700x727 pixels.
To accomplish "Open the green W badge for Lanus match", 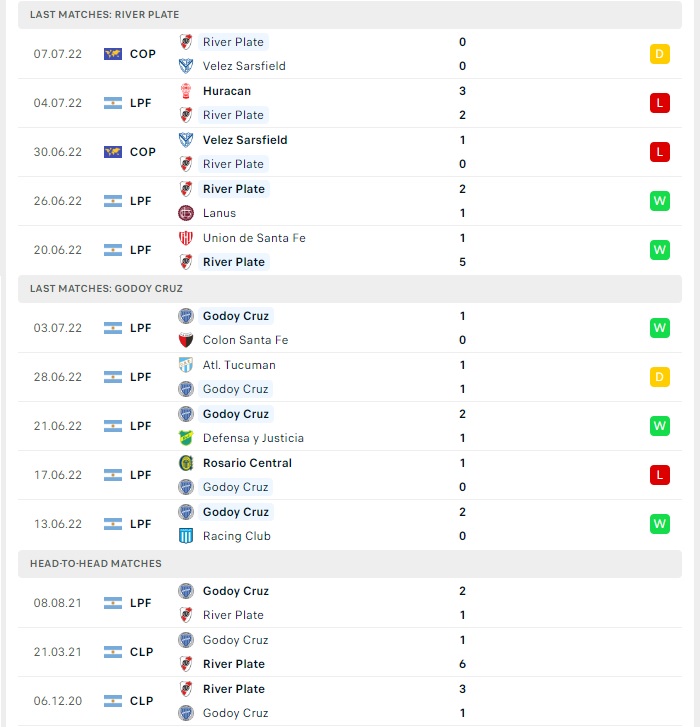I will [660, 201].
